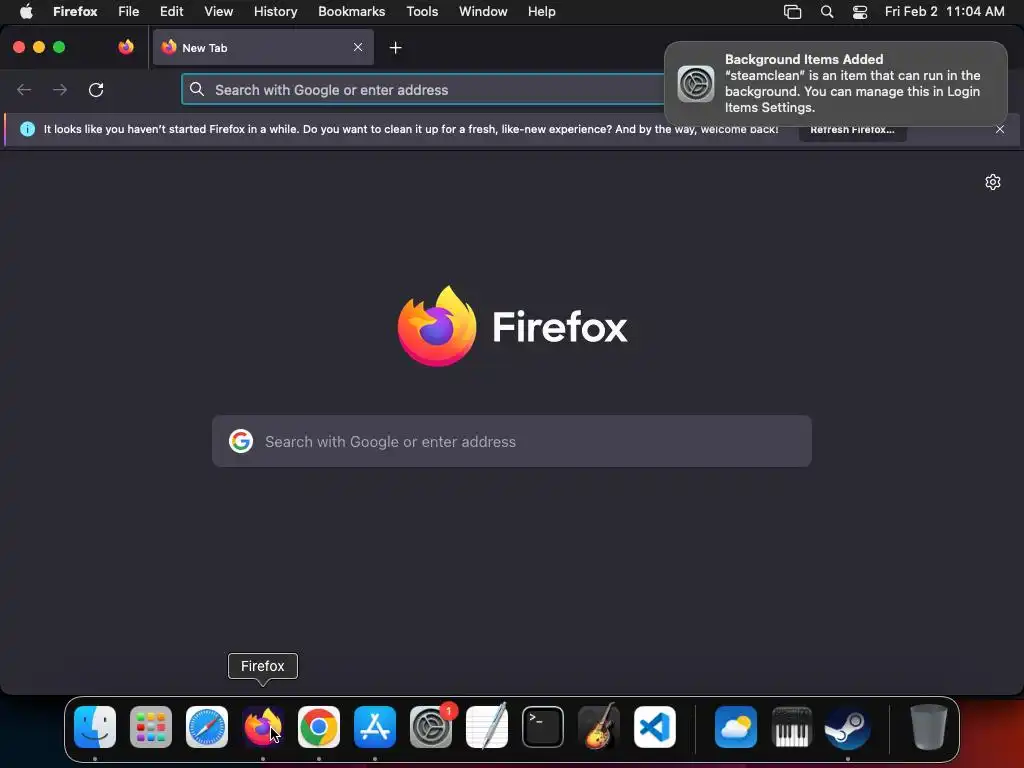1024x768 pixels.
Task: Focus the address bar search field
Action: 424,90
